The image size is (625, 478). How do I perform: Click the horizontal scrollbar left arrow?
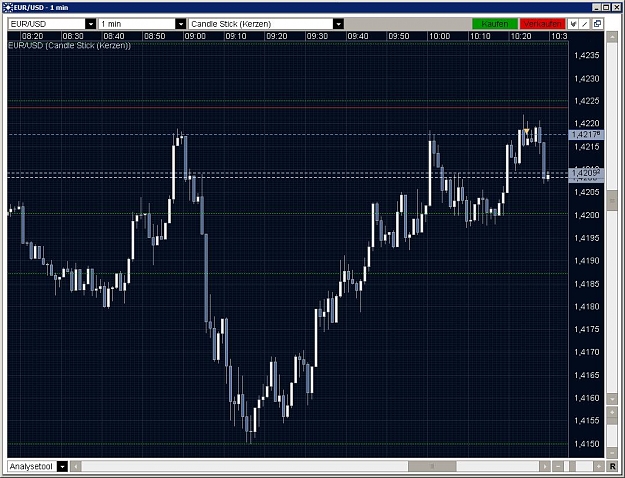[x=76, y=466]
